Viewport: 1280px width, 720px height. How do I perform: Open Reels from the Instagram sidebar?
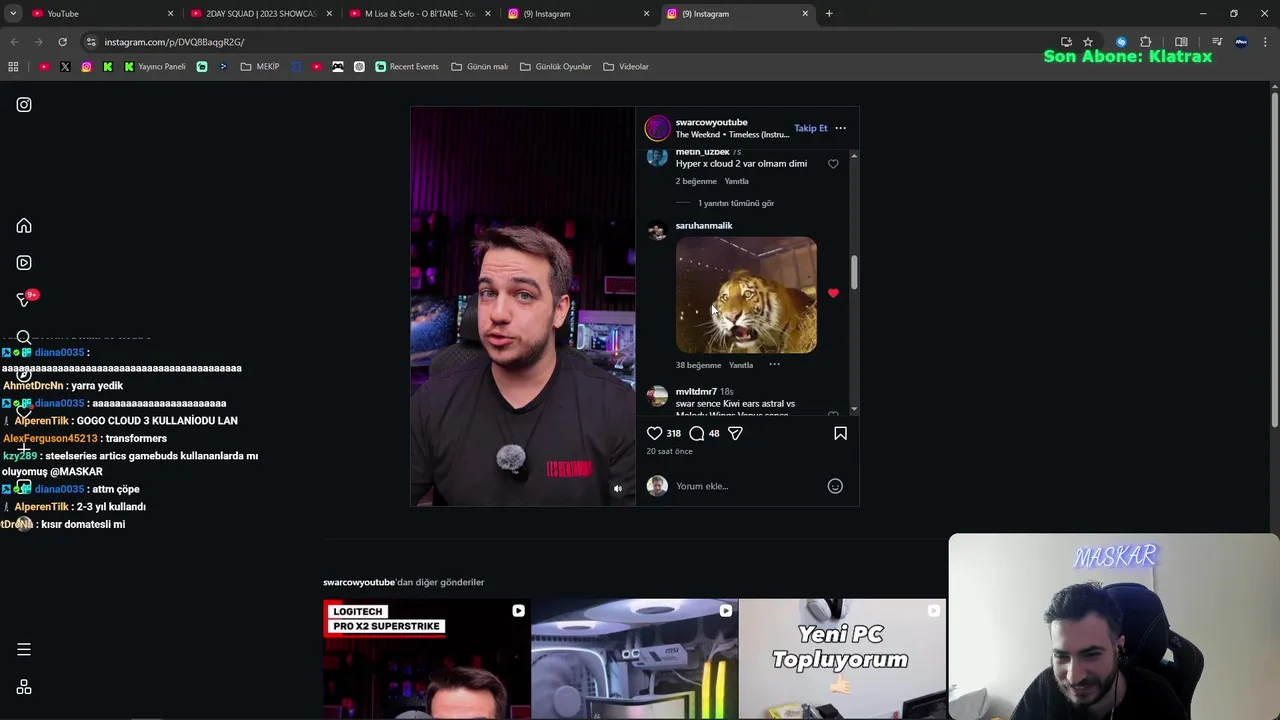click(x=24, y=263)
